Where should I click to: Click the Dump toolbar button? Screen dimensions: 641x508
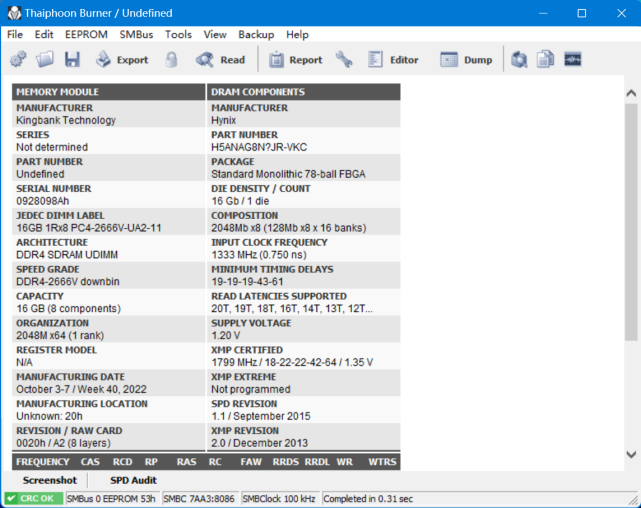point(466,60)
